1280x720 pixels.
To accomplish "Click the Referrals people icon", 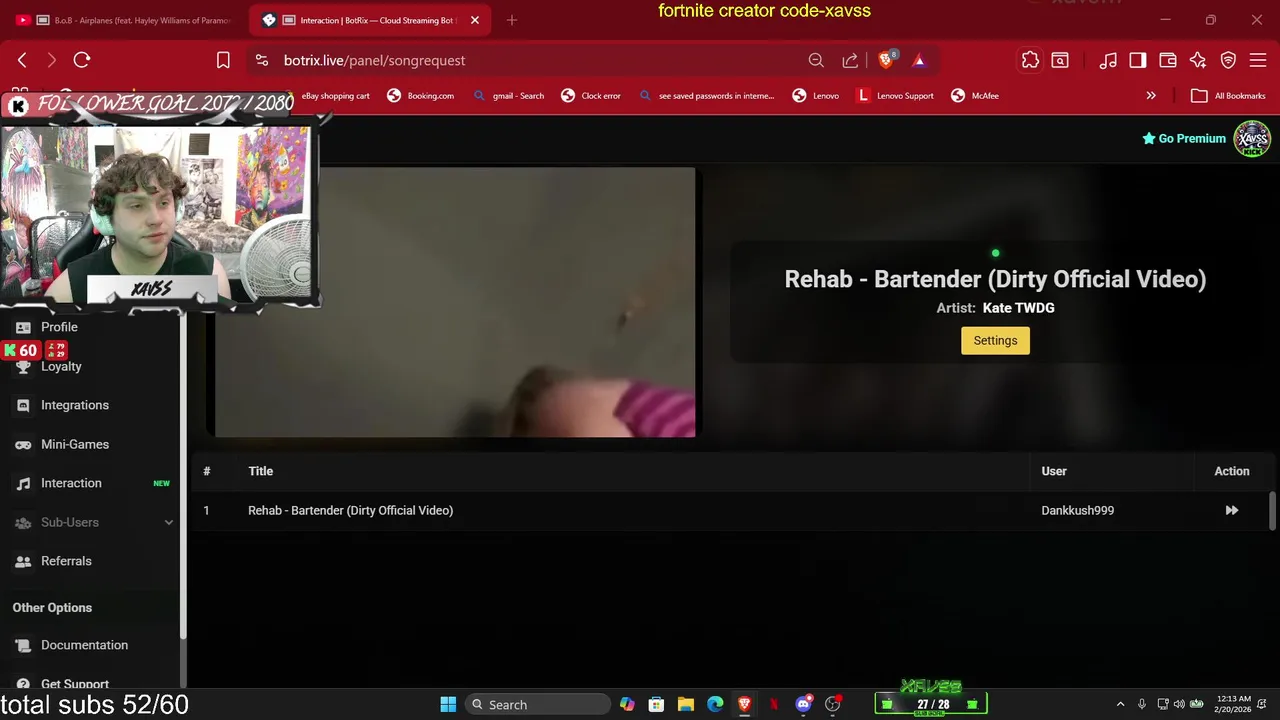I will pyautogui.click(x=23, y=561).
